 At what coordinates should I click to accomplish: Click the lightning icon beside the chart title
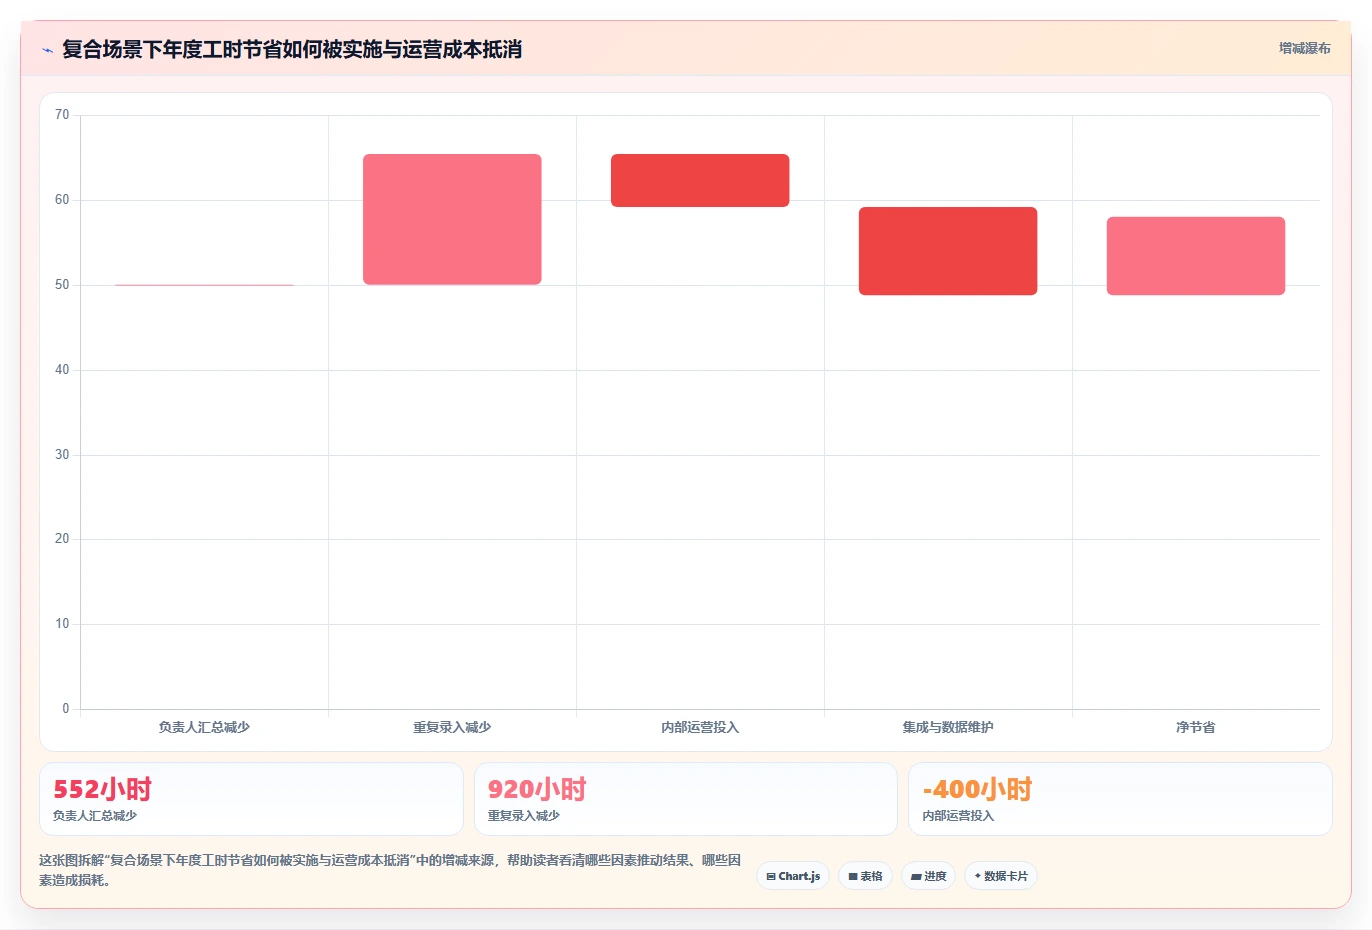(47, 50)
